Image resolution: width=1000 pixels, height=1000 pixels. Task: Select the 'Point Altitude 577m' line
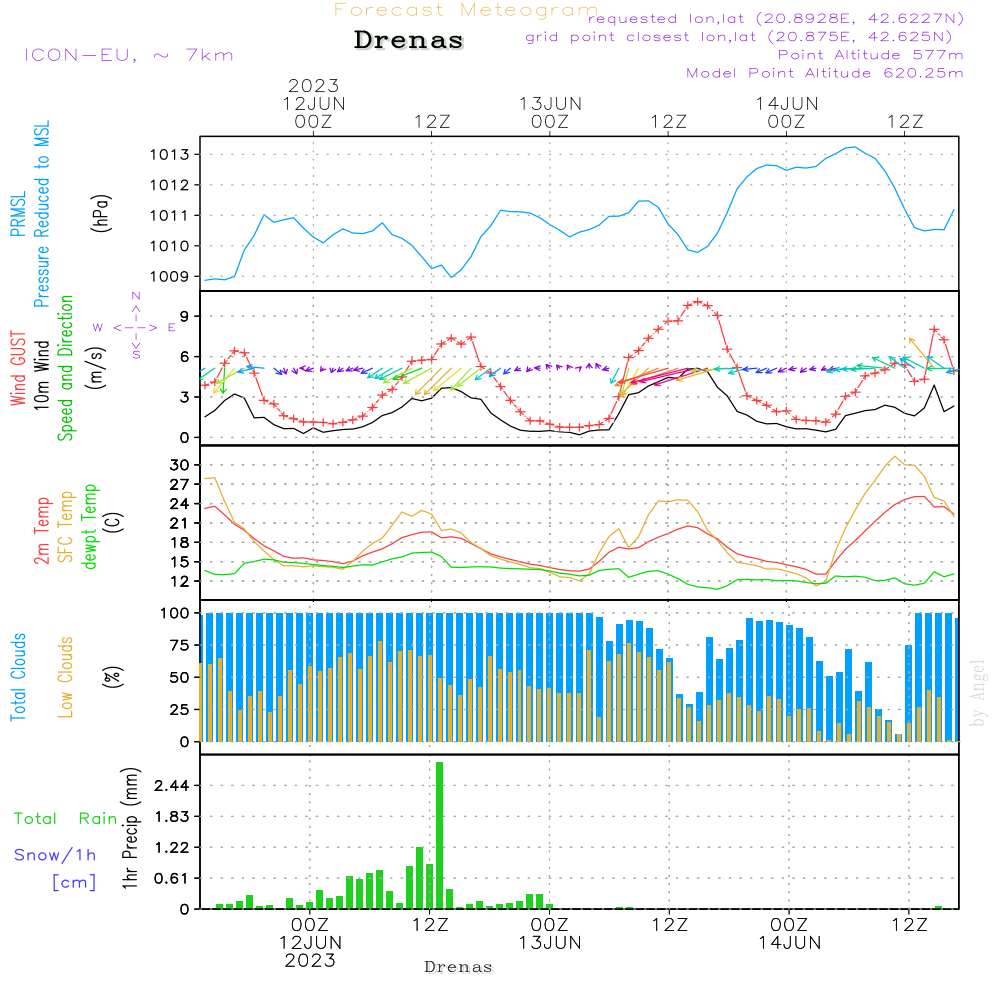871,55
